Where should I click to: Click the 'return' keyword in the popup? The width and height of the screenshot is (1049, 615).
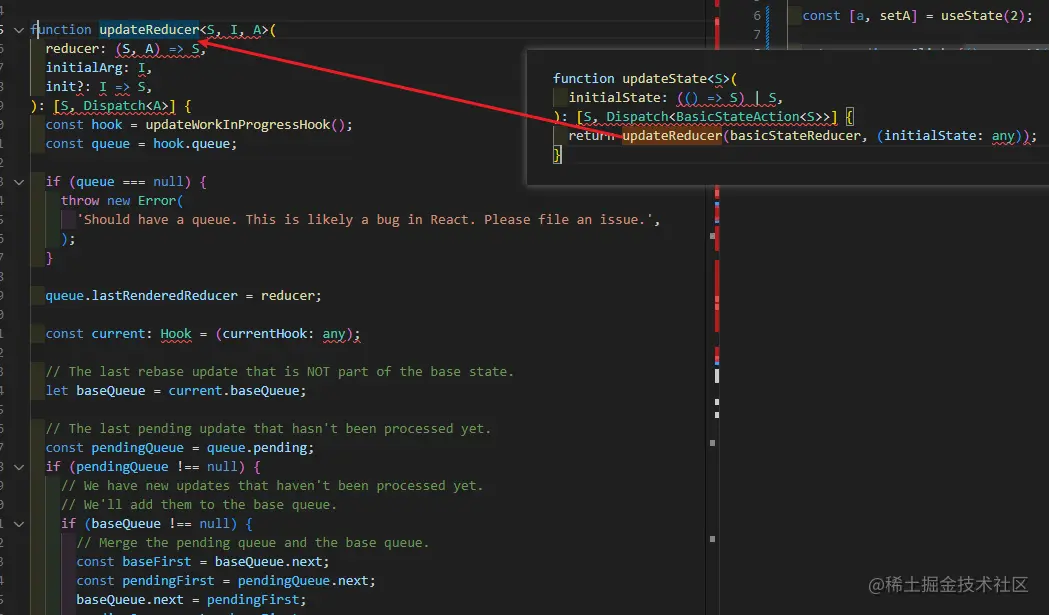[591, 136]
